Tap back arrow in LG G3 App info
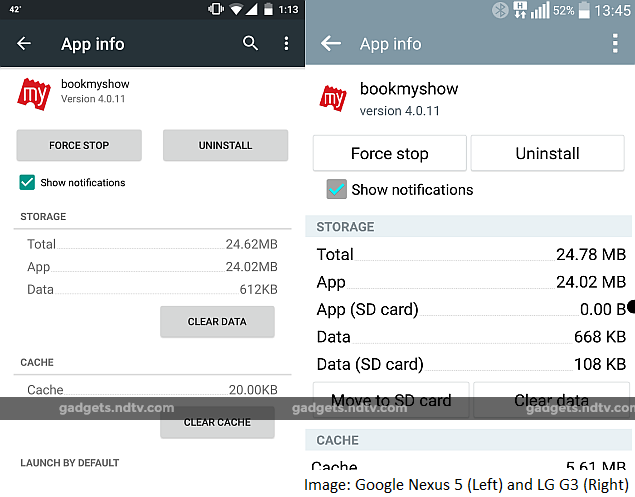Viewport: 635px width, 497px height. point(330,43)
